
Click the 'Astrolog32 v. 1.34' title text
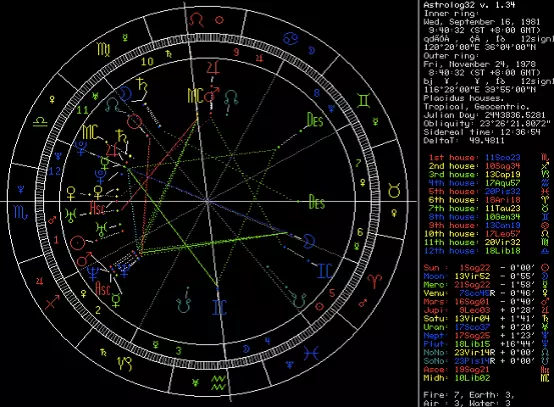(469, 5)
